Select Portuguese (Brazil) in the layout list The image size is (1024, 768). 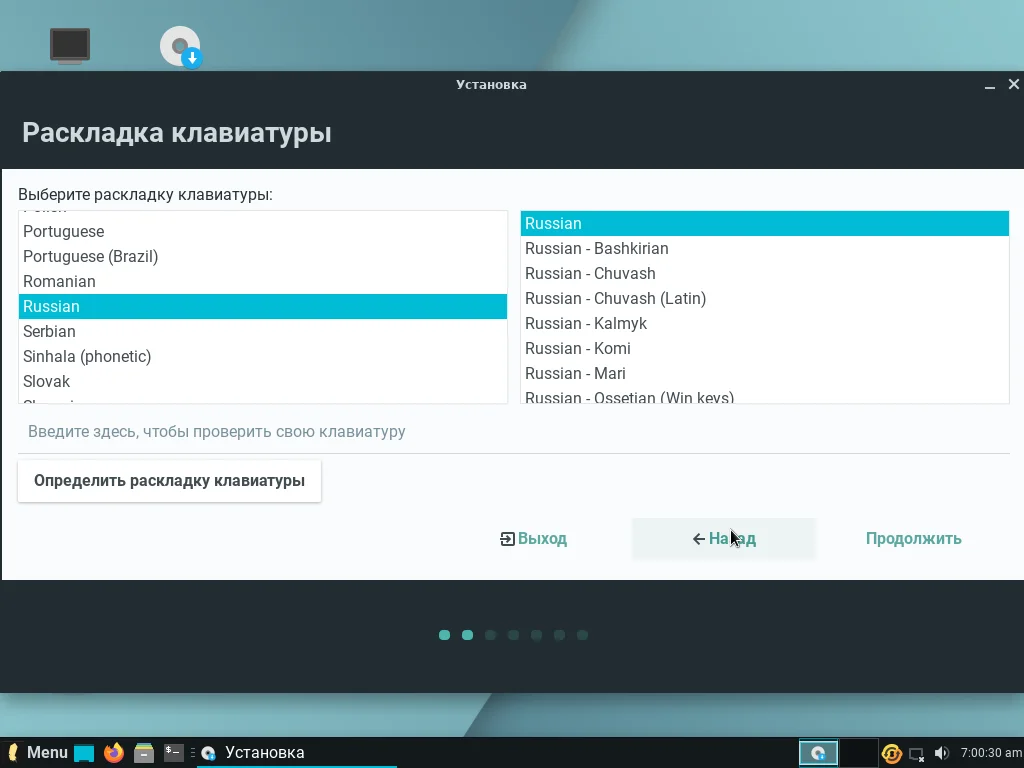coord(90,256)
